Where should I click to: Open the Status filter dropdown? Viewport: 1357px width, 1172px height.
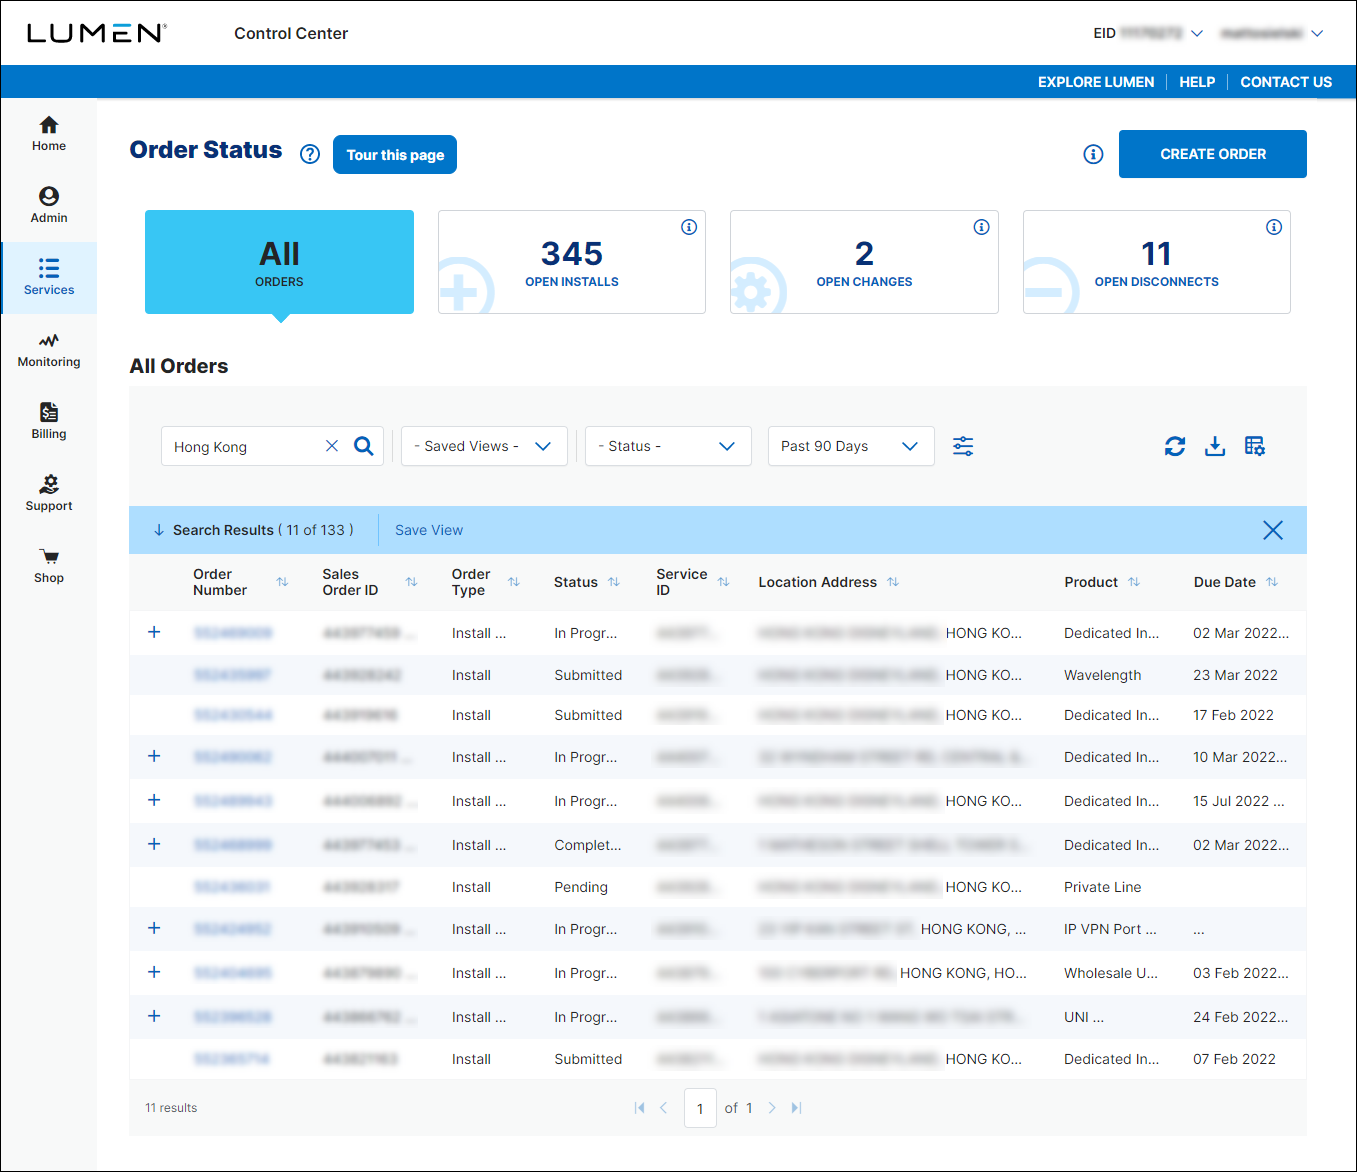(x=668, y=446)
